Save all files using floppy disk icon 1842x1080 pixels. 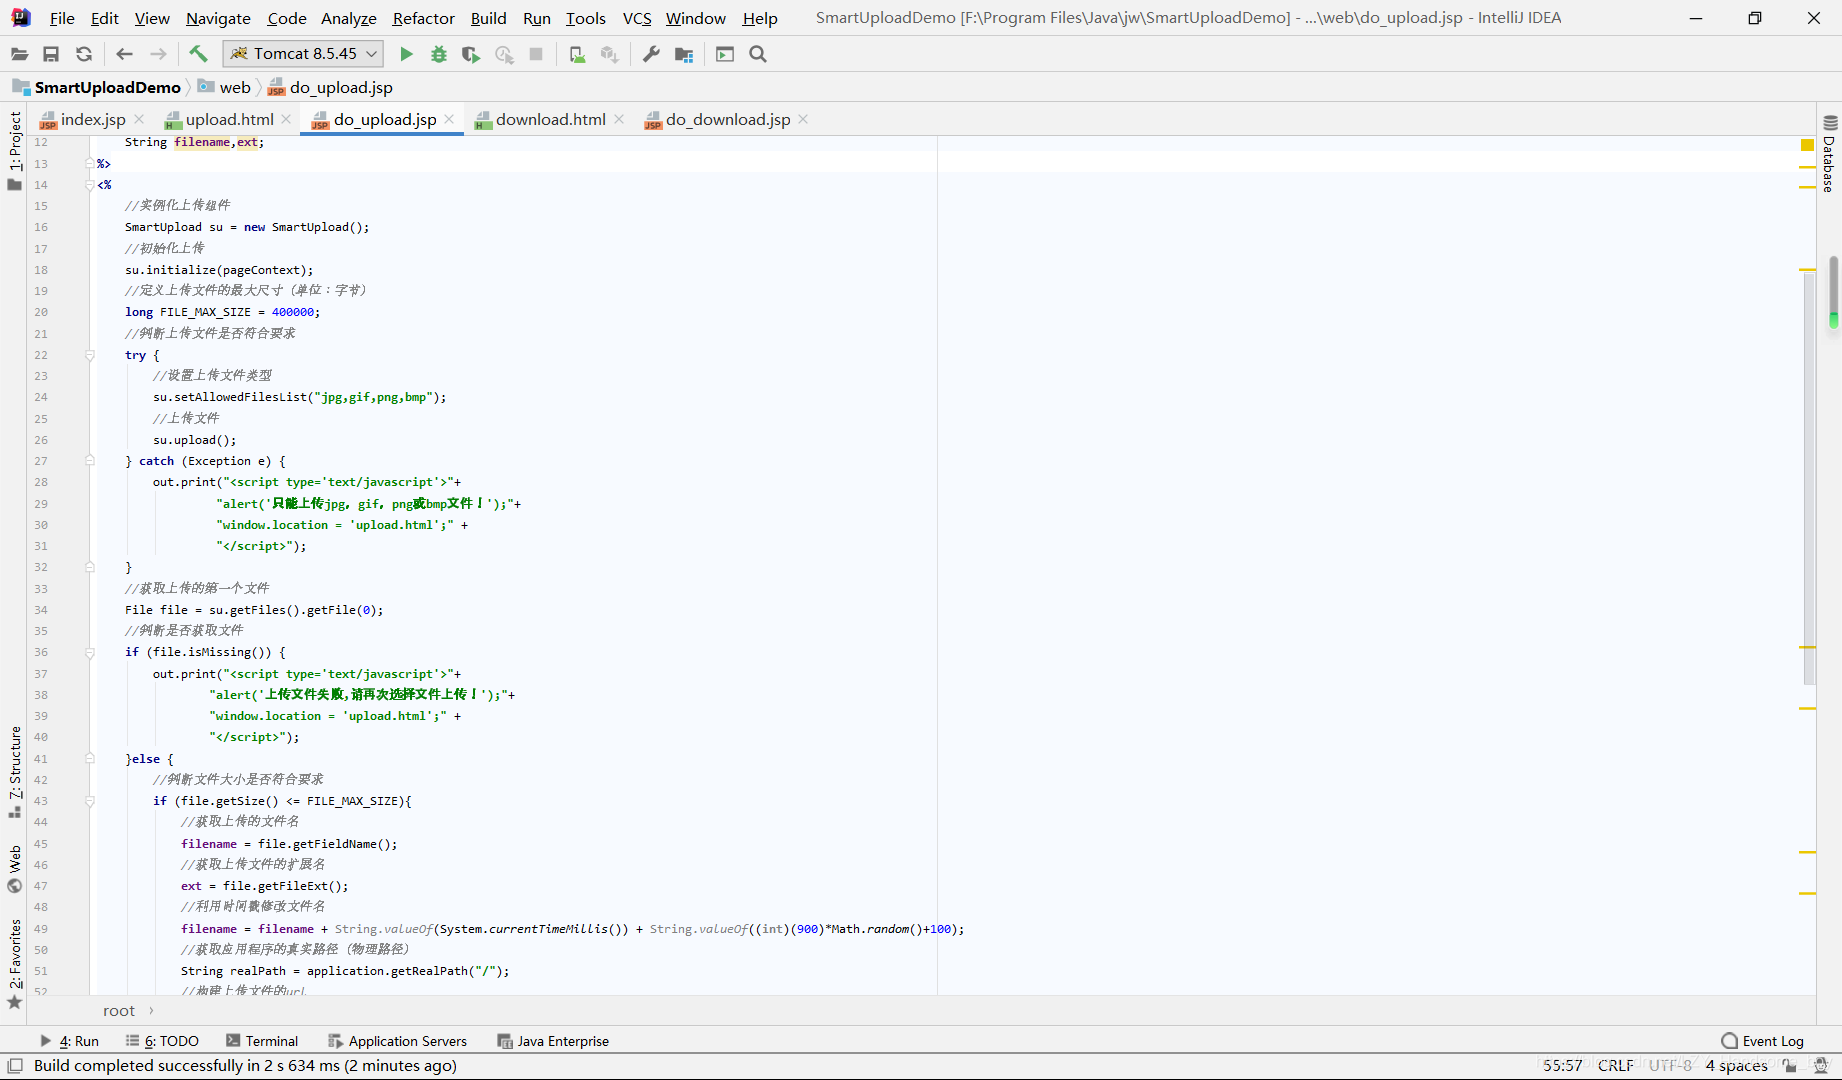(x=51, y=54)
